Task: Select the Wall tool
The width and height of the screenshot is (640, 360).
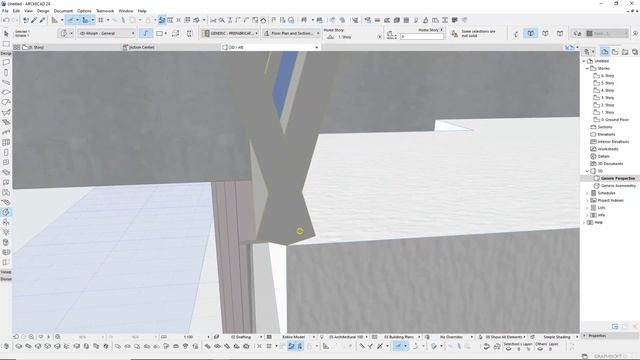Action: pos(6,62)
